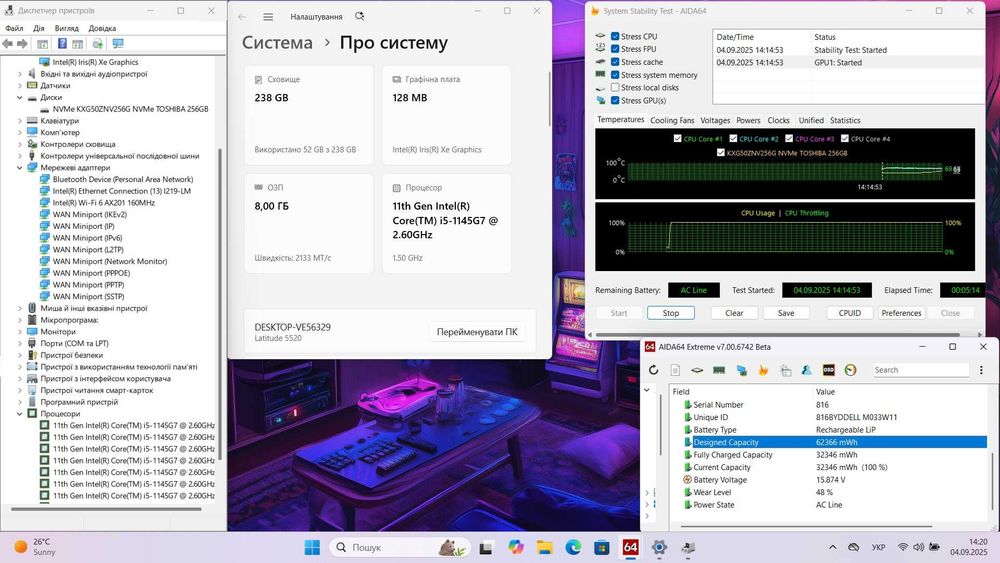The width and height of the screenshot is (1000, 563).
Task: Open Microsoft Edge from the taskbar
Action: point(573,547)
